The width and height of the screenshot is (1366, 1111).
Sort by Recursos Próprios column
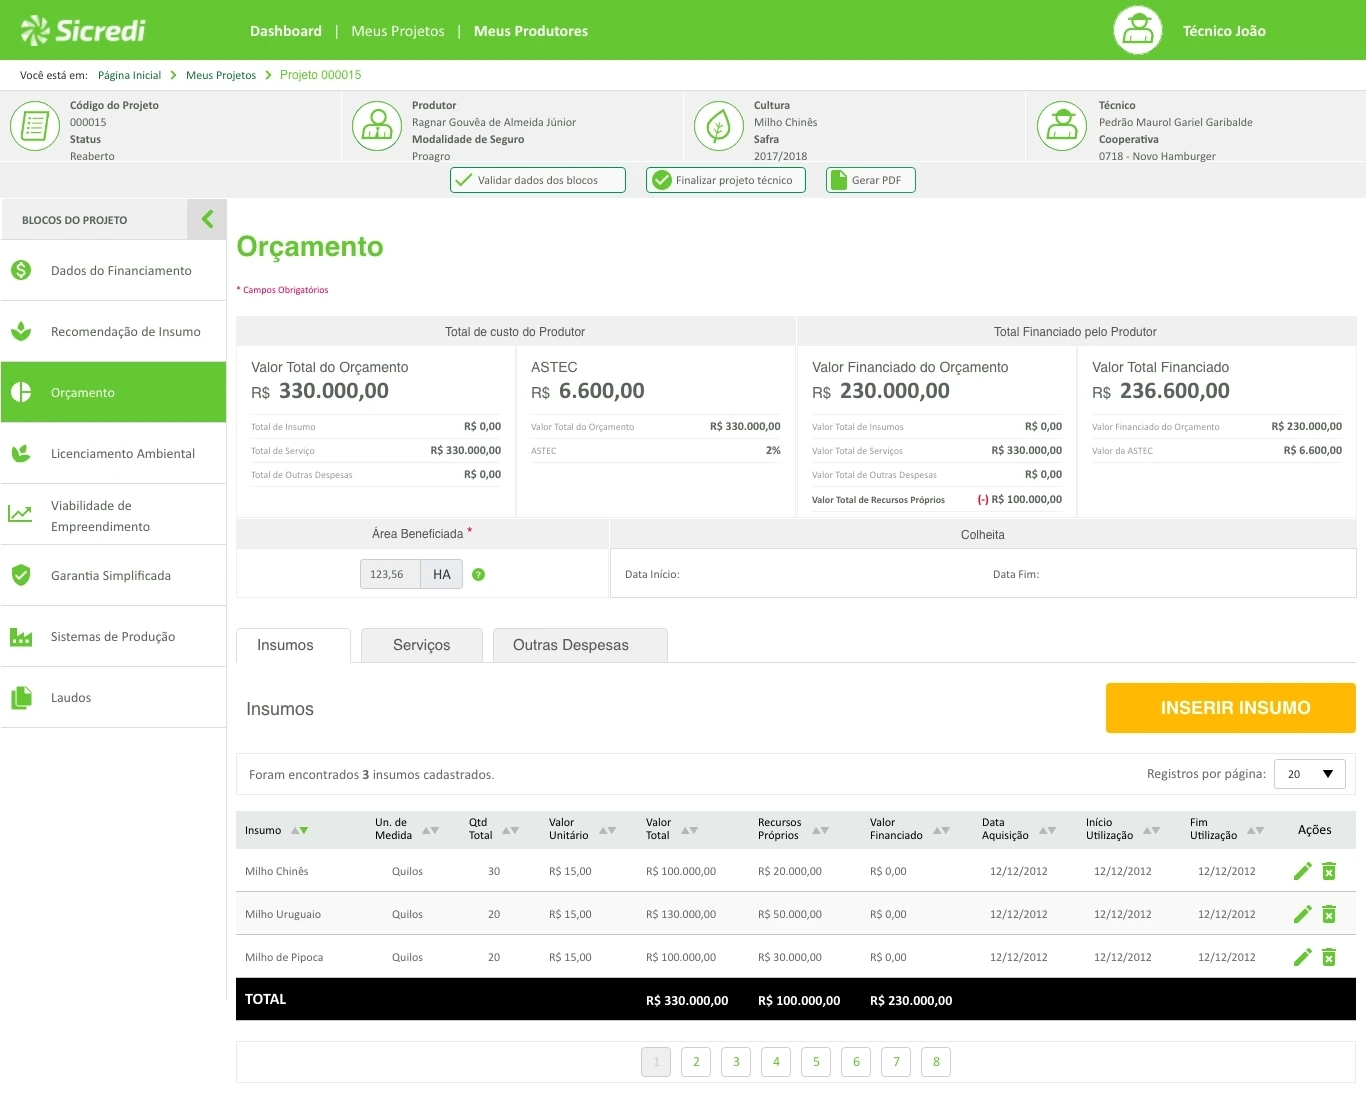[820, 830]
